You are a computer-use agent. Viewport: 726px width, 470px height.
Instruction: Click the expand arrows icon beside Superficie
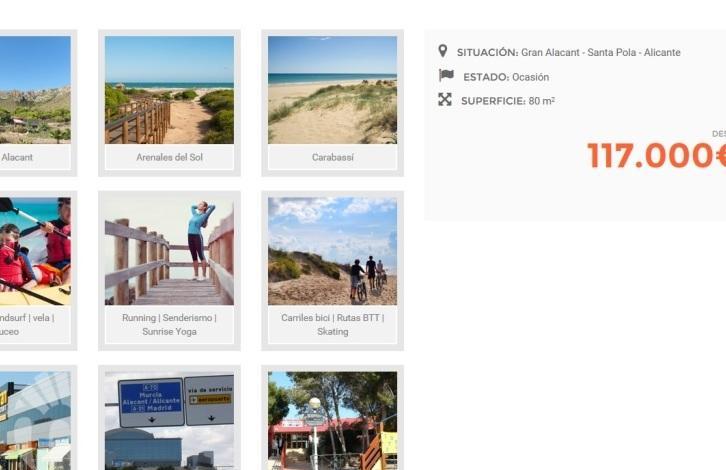[x=445, y=100]
